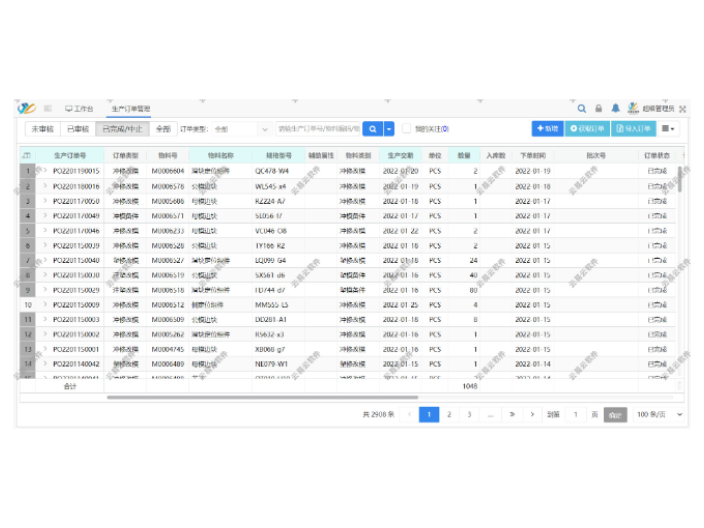
Task: Open the 工作台 workbench tab
Action: [x=79, y=109]
